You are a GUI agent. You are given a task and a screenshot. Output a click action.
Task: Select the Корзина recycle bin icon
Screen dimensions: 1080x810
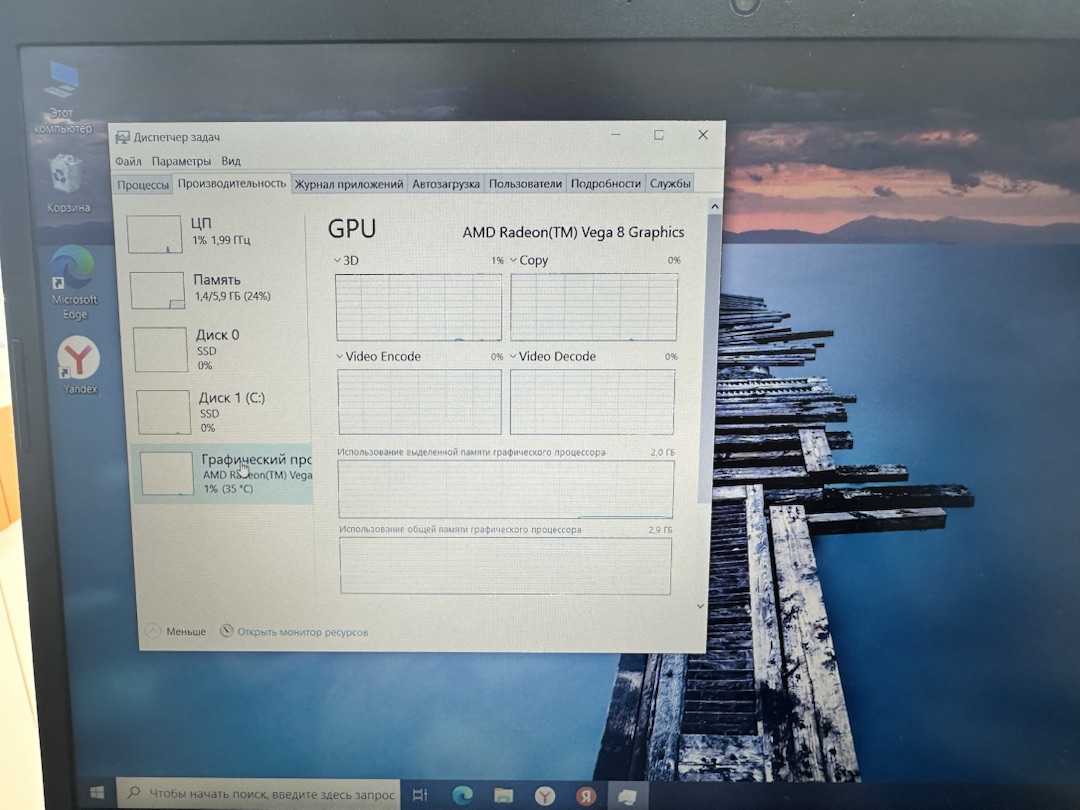pyautogui.click(x=68, y=183)
